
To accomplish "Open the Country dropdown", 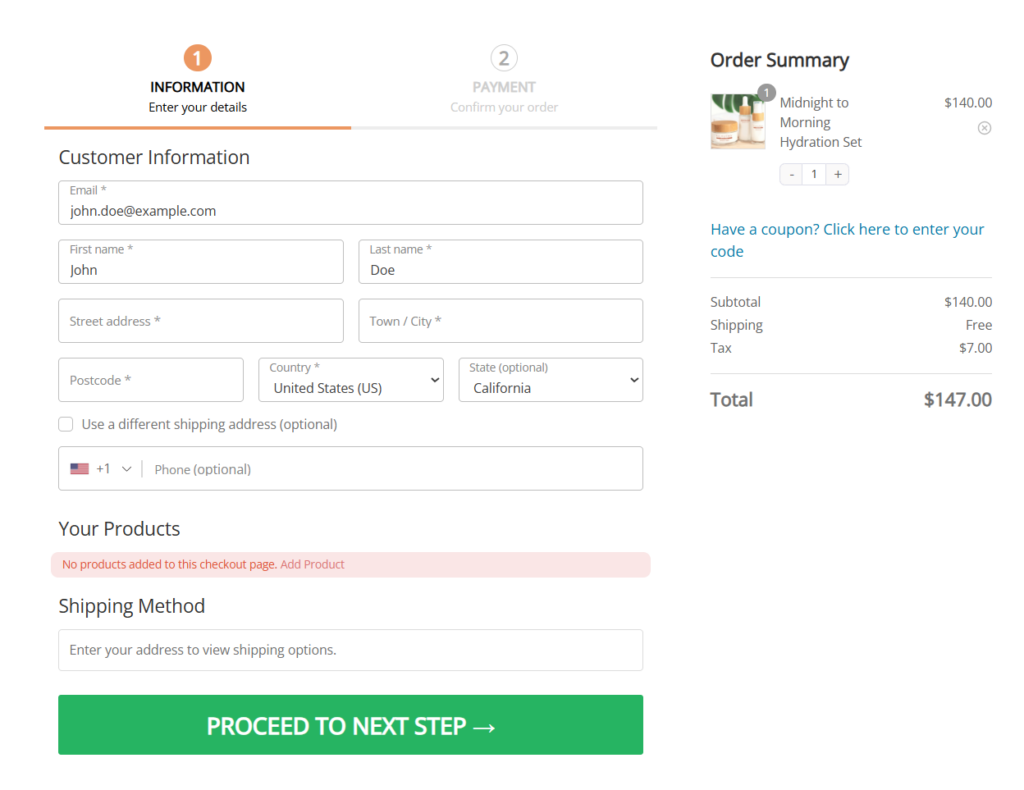I will tap(351, 380).
